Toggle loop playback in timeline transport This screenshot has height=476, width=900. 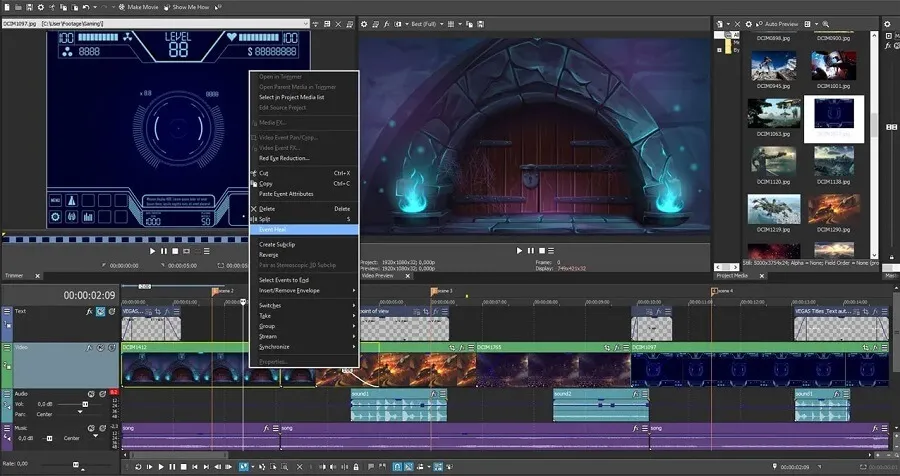(x=138, y=467)
